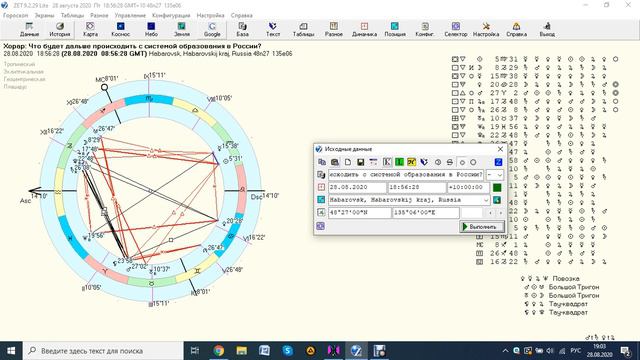Select the small circle option in dialog
Screen dimensions: 640x360
pos(462,162)
